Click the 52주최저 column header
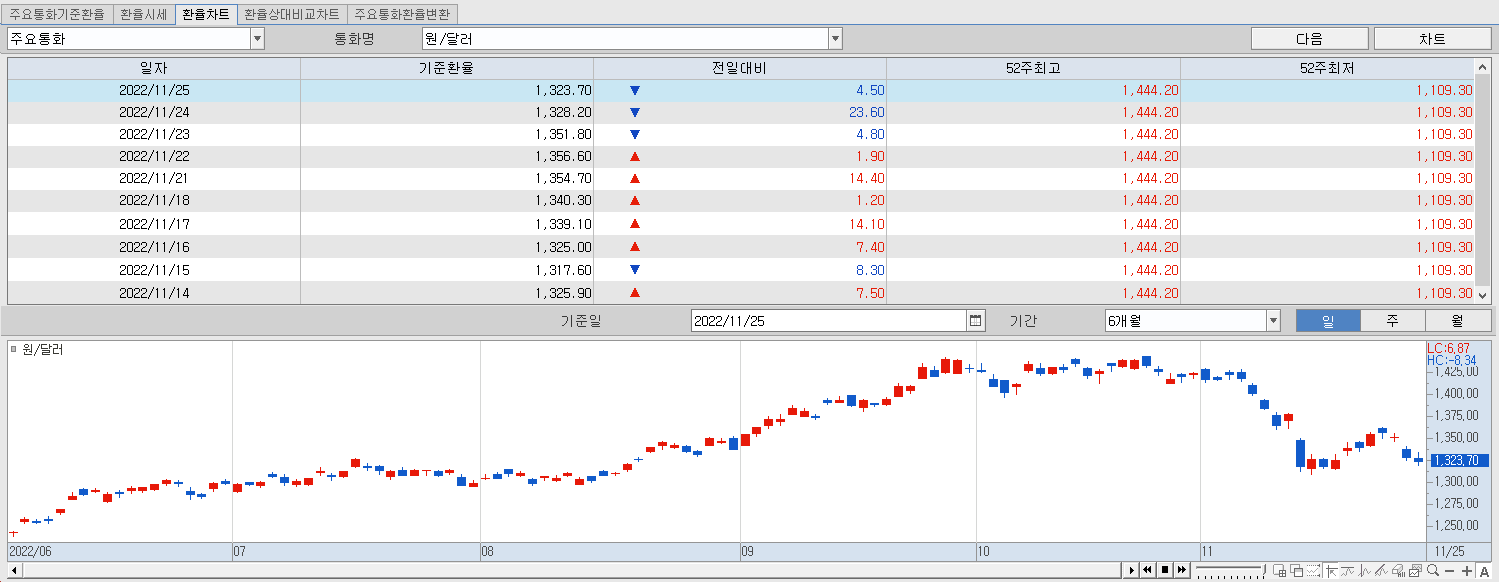The image size is (1499, 582). pyautogui.click(x=1327, y=68)
